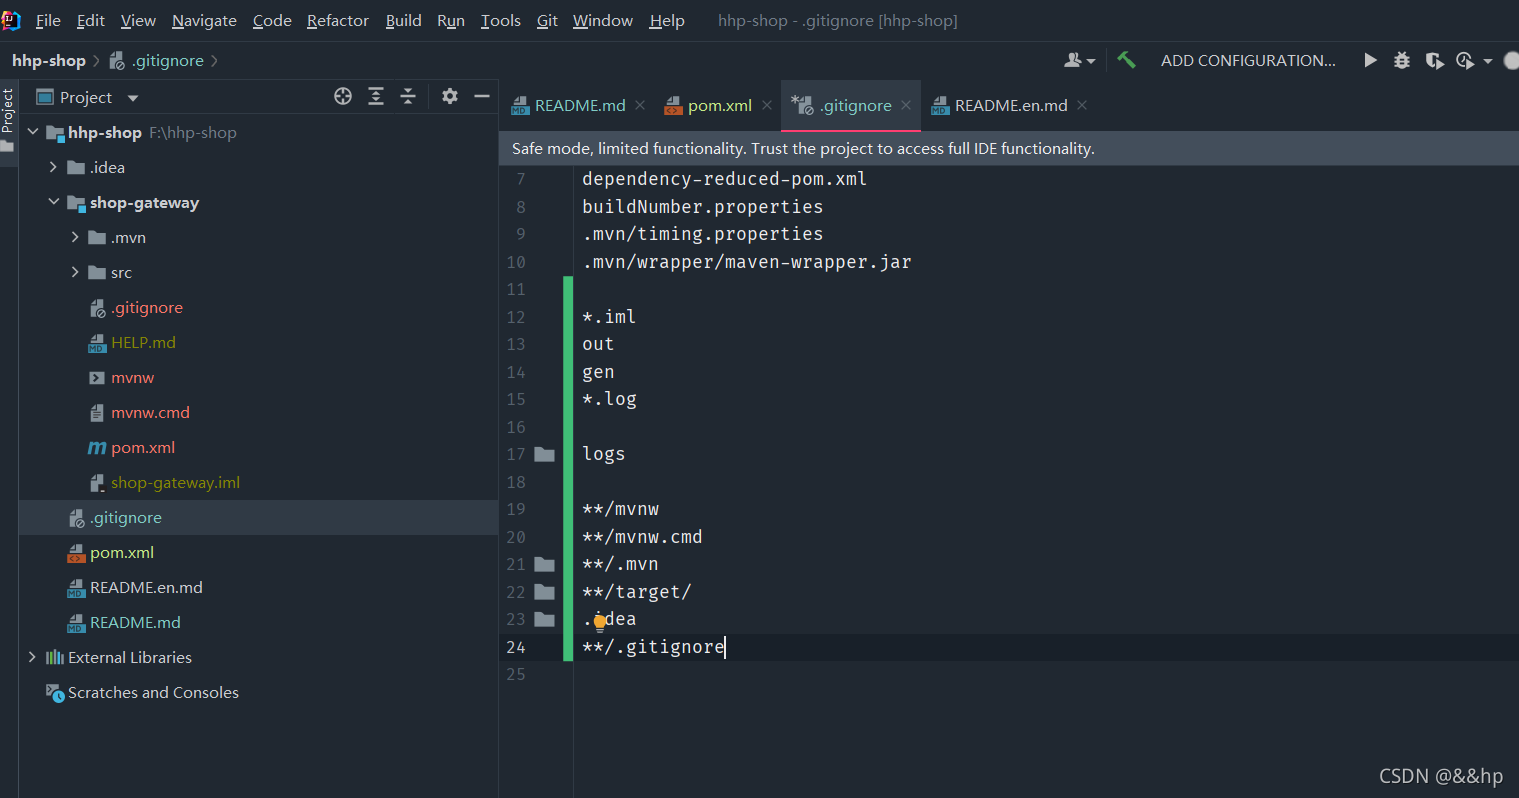The height and width of the screenshot is (798, 1519).
Task: Open Settings gear in Project panel
Action: tap(449, 96)
